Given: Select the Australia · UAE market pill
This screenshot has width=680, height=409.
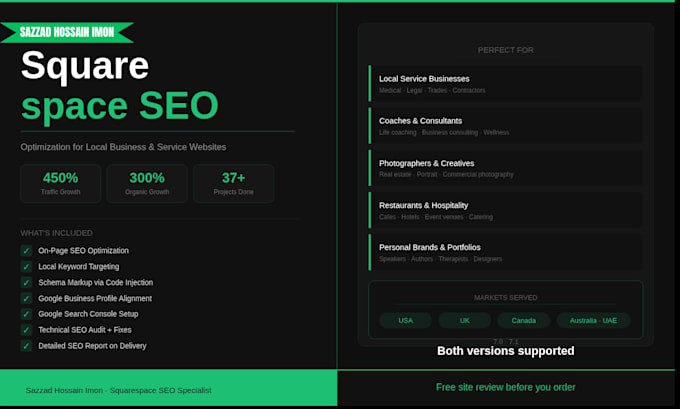Looking at the screenshot, I should 593,321.
